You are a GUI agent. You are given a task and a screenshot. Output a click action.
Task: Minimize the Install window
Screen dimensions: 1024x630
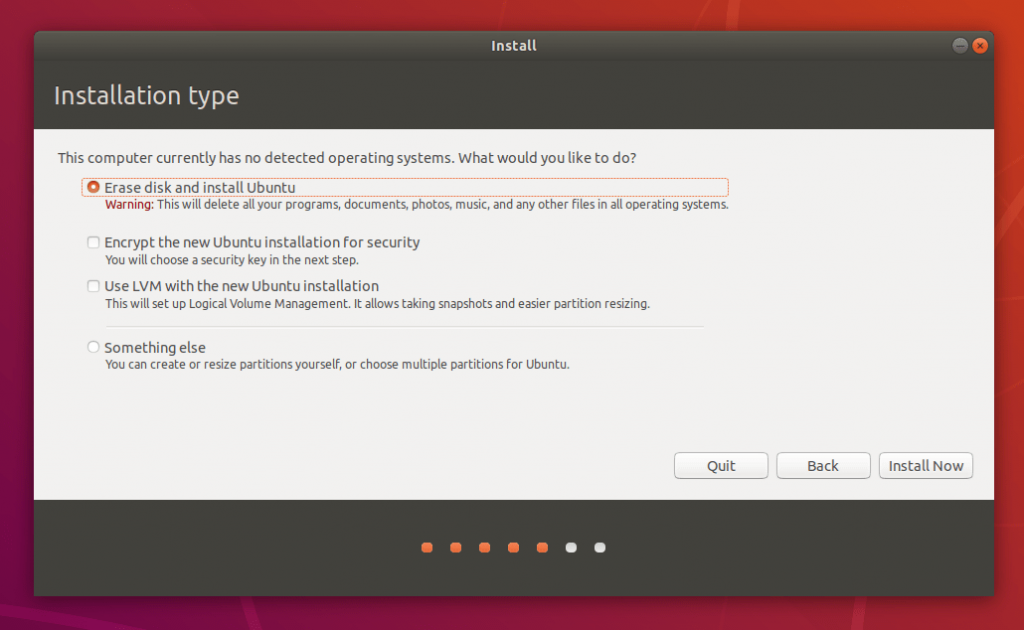(958, 45)
